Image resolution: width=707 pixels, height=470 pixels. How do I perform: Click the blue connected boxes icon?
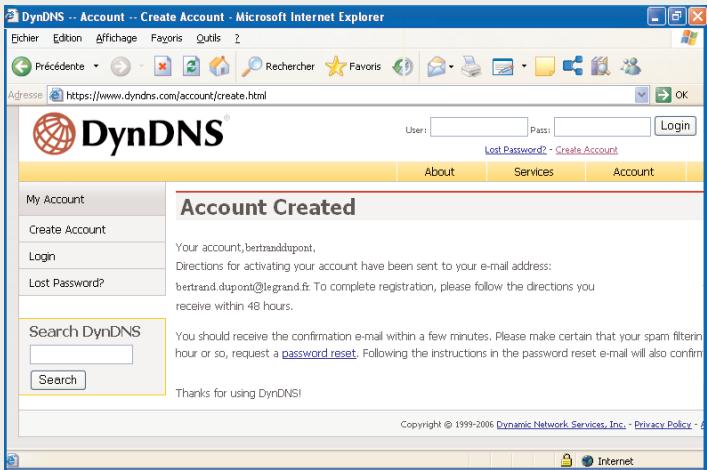pos(573,66)
